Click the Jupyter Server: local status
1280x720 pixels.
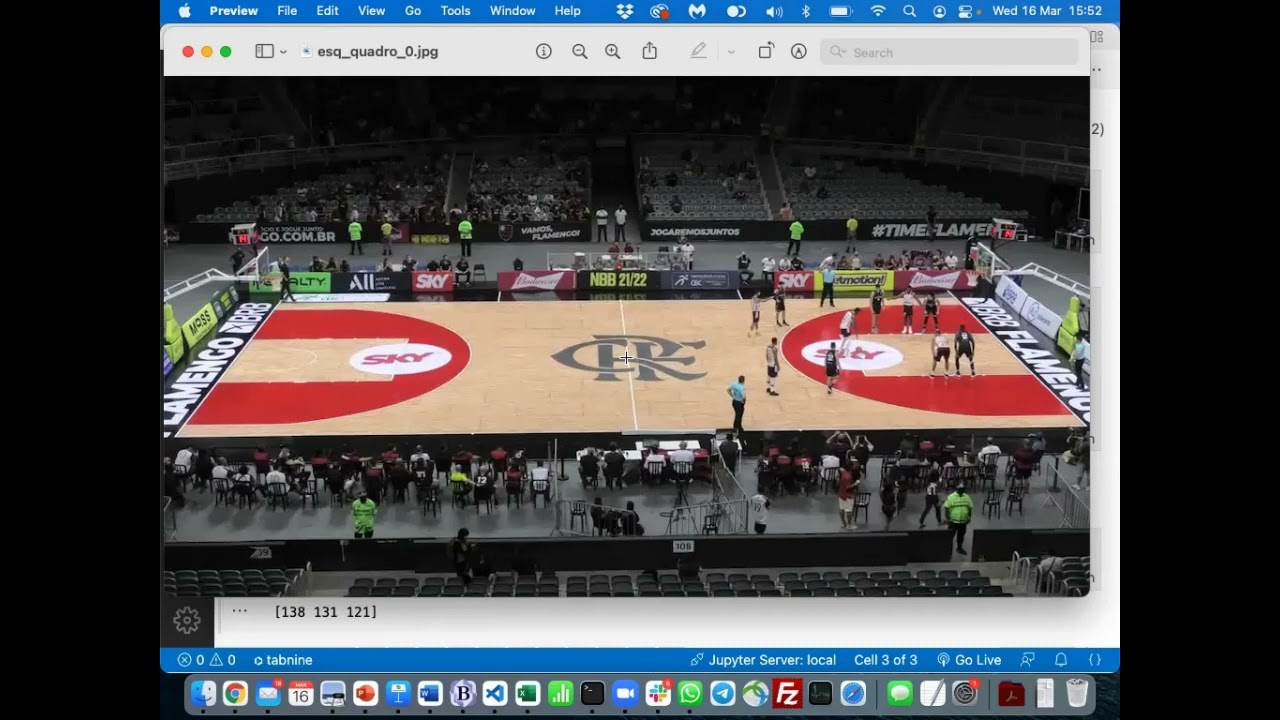763,660
